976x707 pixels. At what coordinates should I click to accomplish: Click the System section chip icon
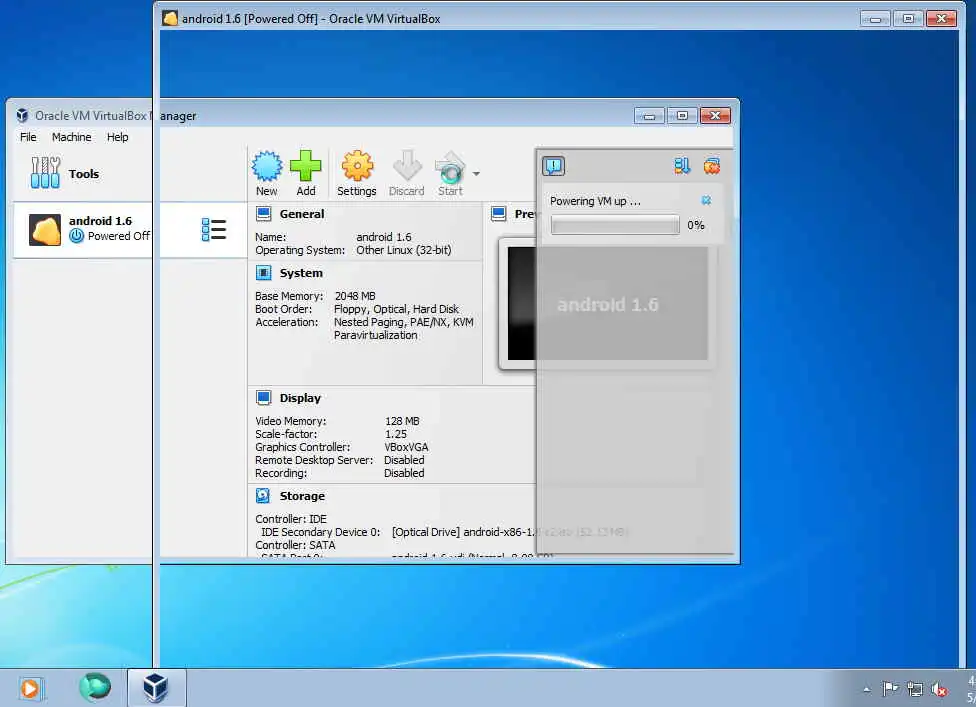click(264, 273)
